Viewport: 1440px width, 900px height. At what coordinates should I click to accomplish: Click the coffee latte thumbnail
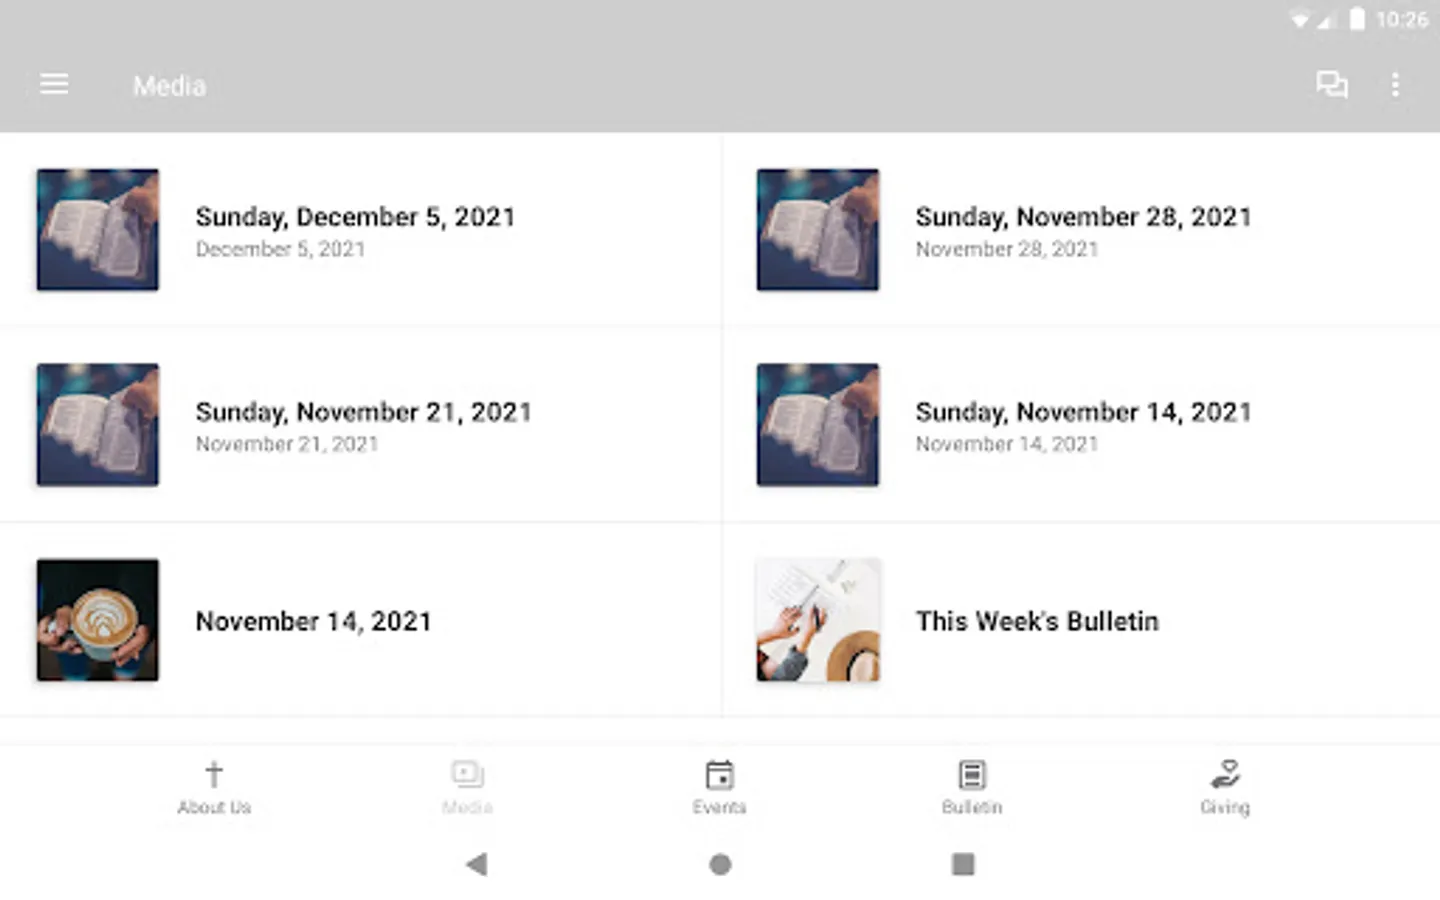coord(98,620)
